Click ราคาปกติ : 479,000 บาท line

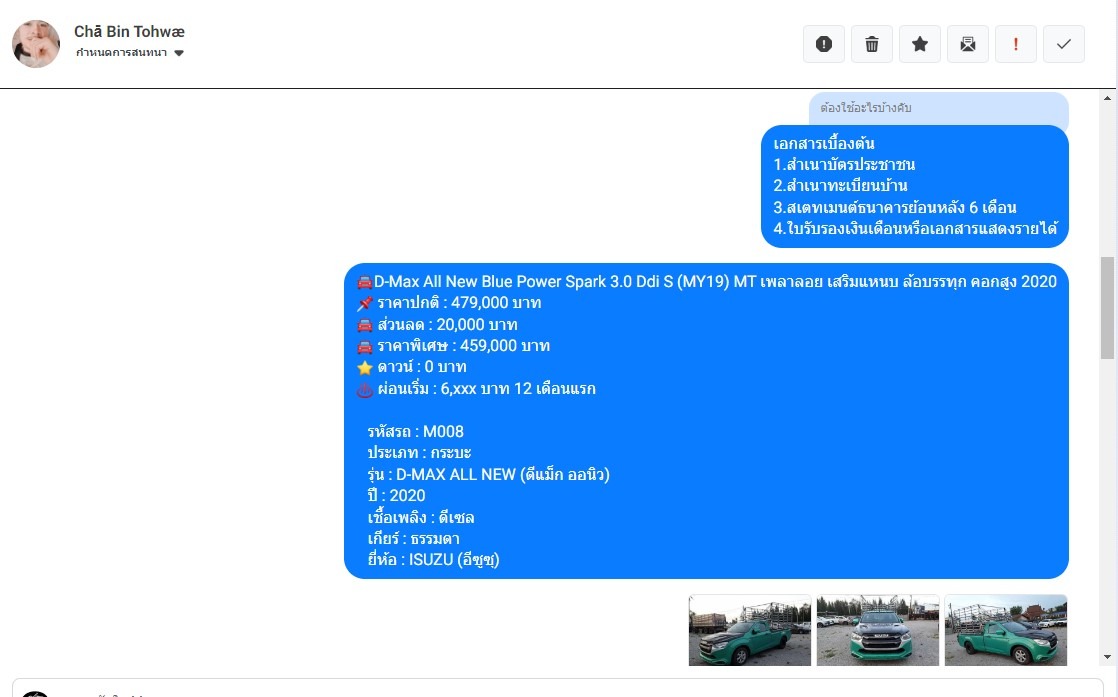coord(449,303)
